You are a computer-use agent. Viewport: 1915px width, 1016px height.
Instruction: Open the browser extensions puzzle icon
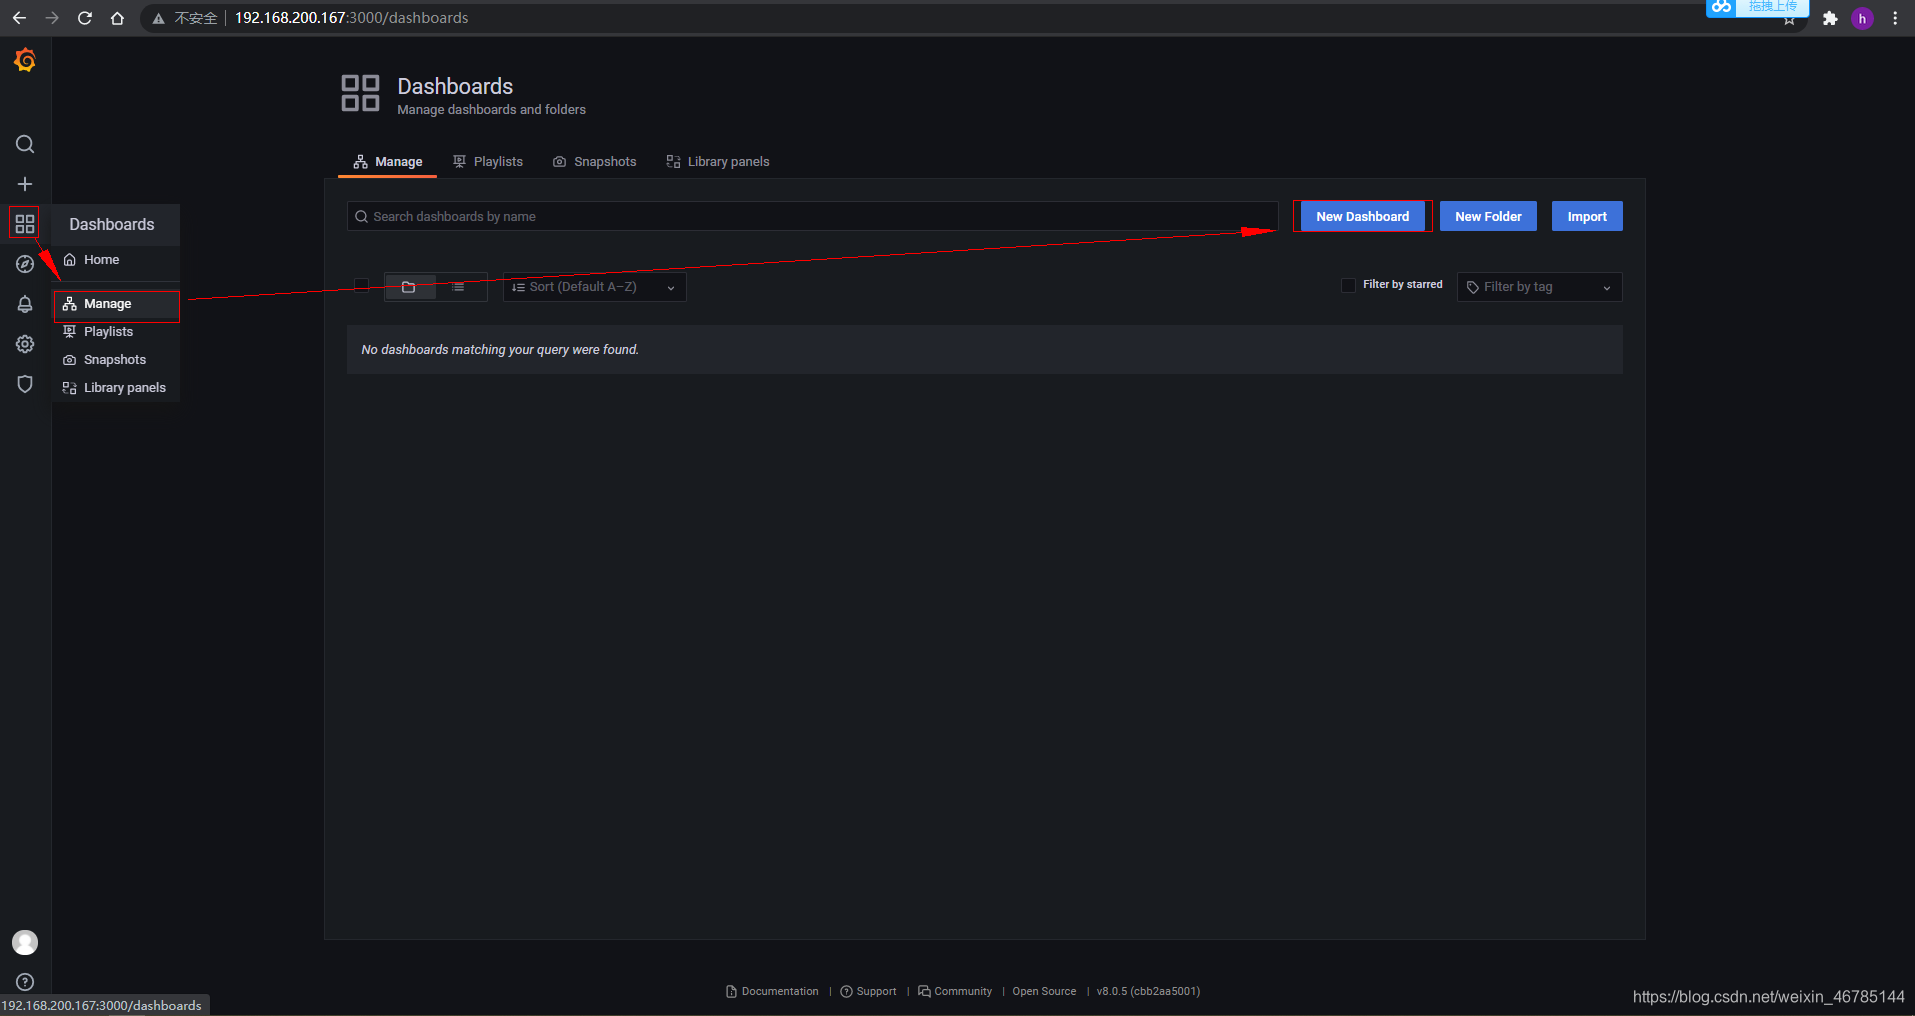1830,18
